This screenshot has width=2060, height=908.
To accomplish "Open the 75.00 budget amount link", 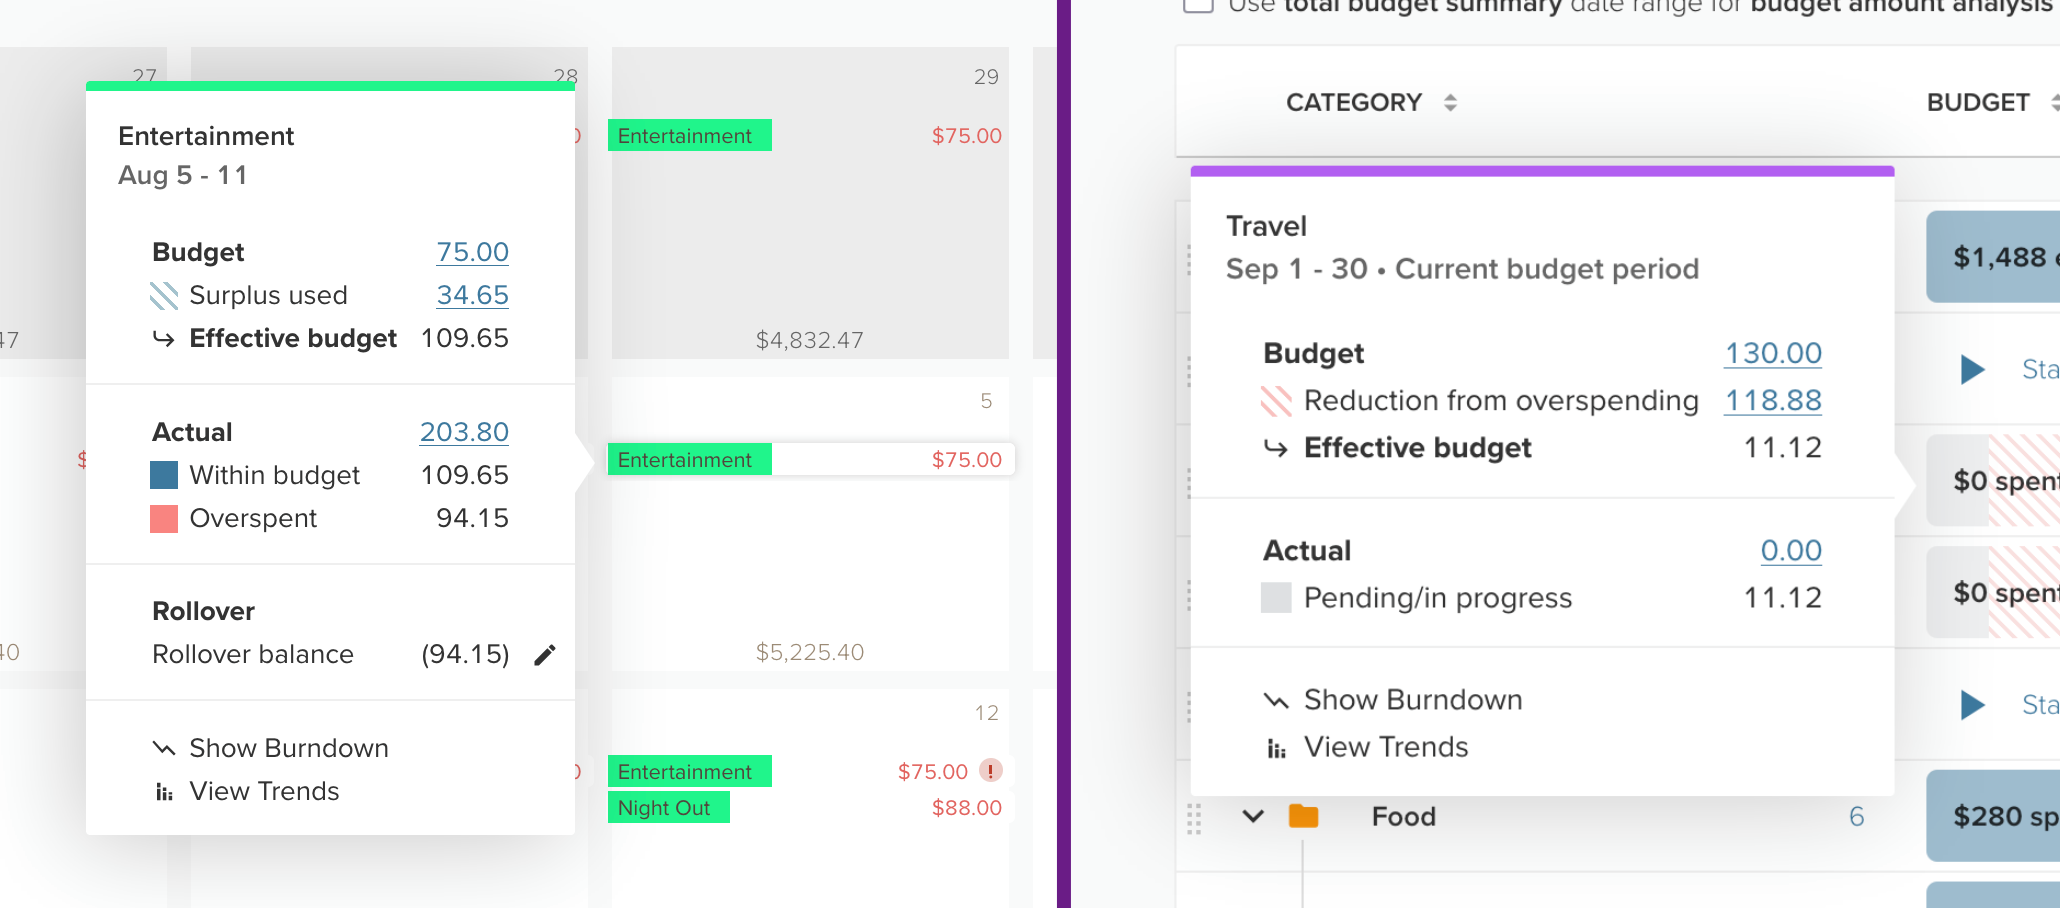I will [472, 252].
